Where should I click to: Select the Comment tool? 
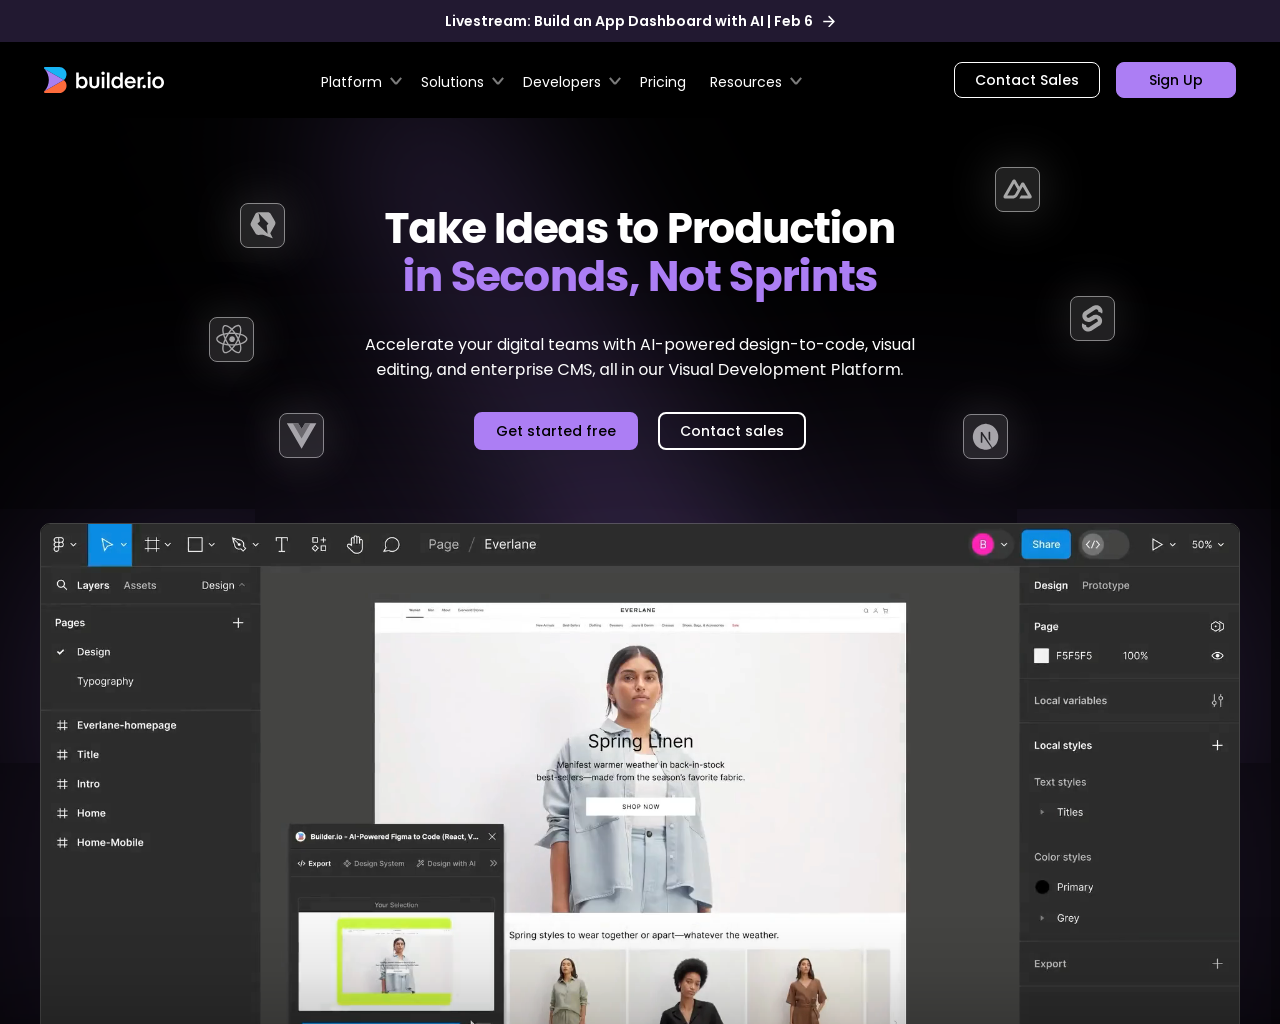392,544
